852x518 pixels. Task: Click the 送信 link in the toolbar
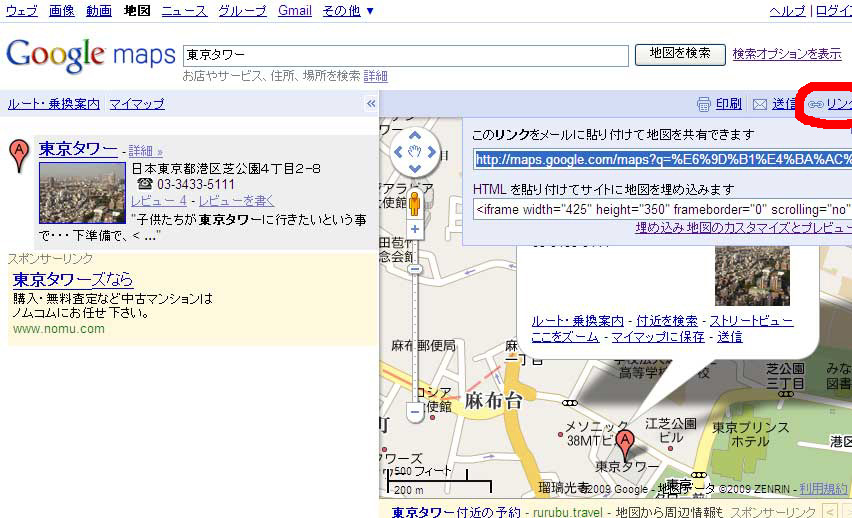pos(785,104)
